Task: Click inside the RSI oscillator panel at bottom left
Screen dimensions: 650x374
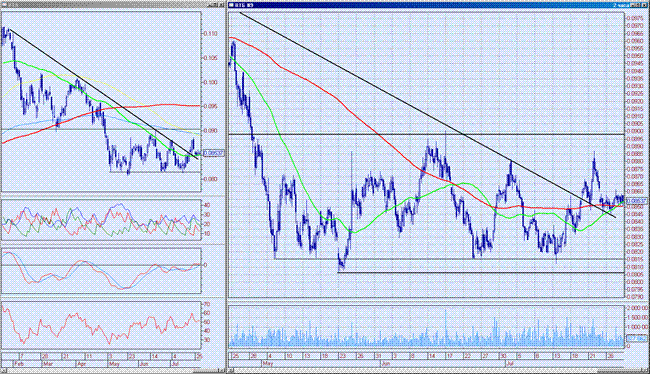Action: (101, 325)
